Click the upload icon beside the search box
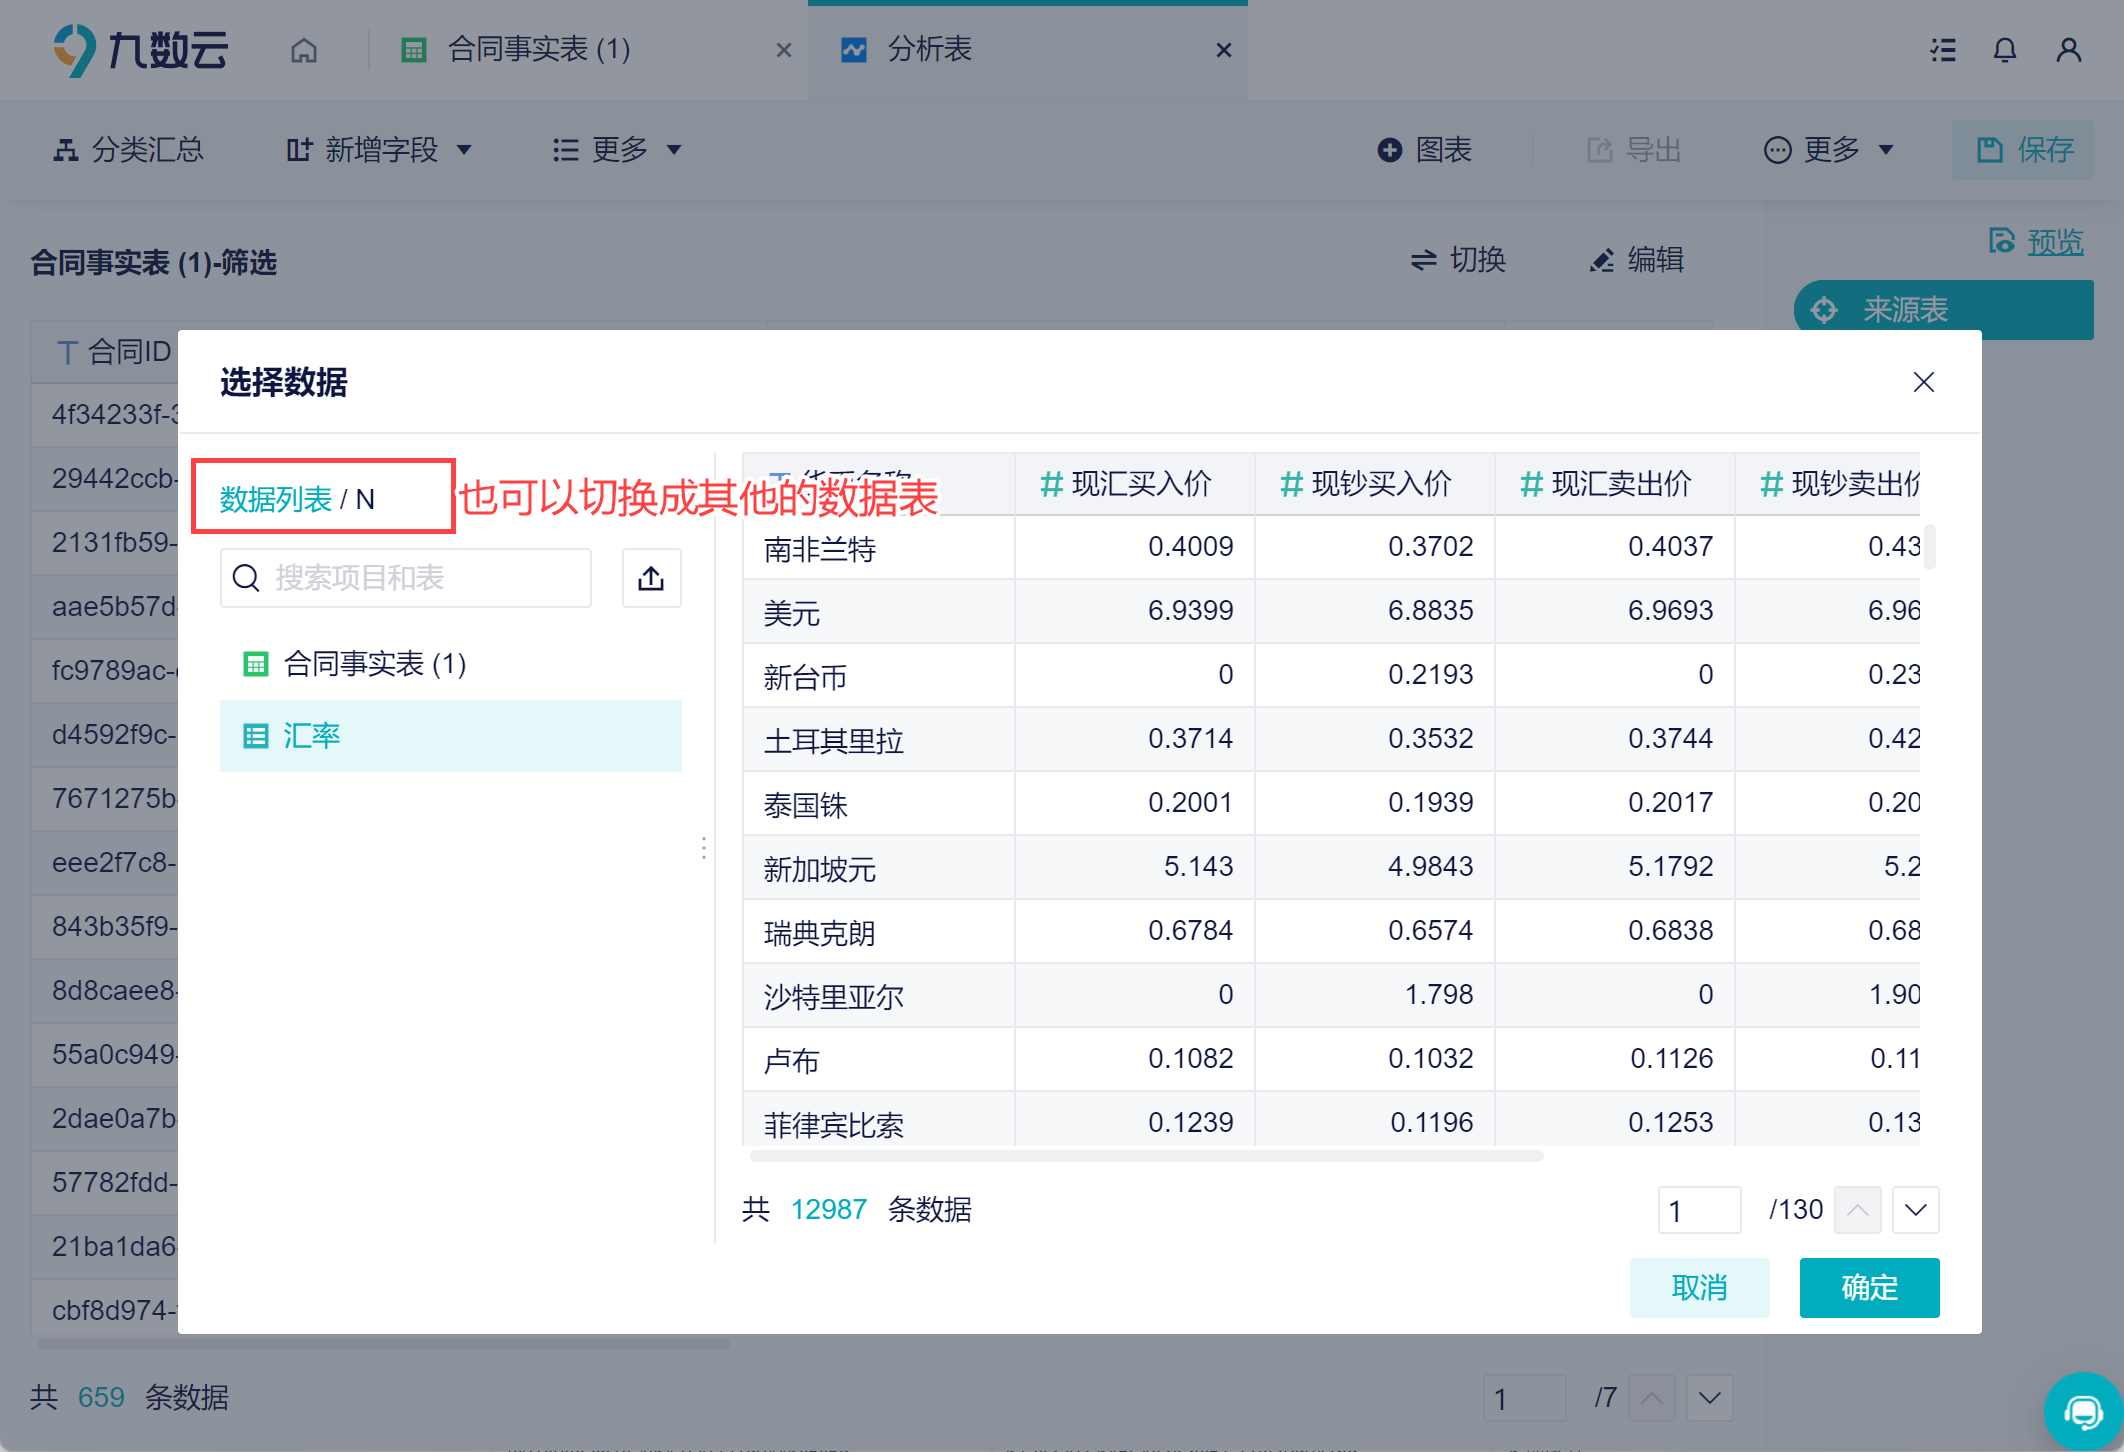Screen dimensions: 2124x1452 tap(651, 578)
